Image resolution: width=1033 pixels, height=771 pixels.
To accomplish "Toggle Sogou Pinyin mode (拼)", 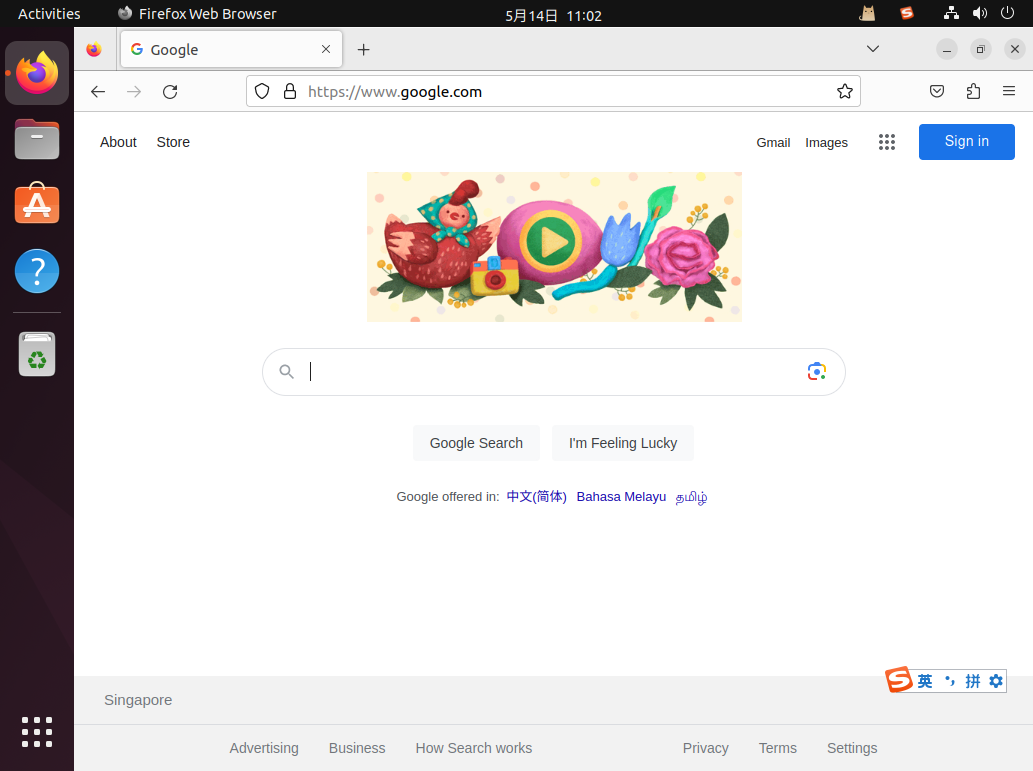I will (x=973, y=681).
